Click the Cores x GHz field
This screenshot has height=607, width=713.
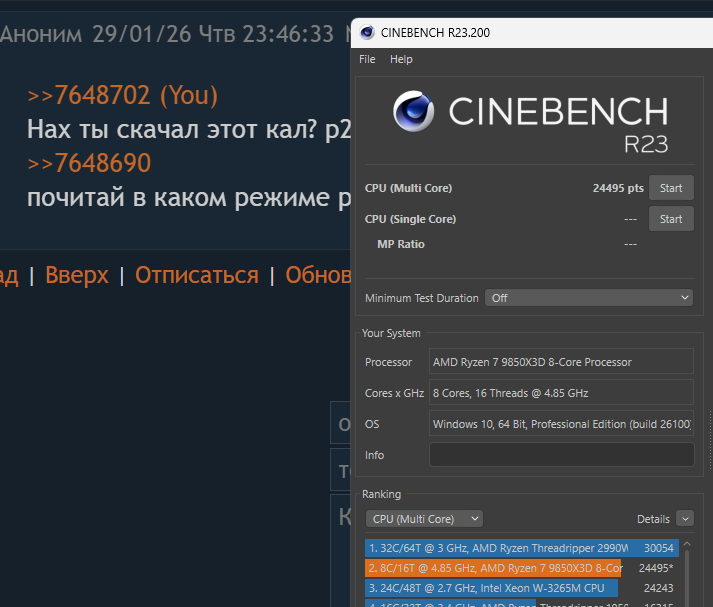click(x=561, y=393)
